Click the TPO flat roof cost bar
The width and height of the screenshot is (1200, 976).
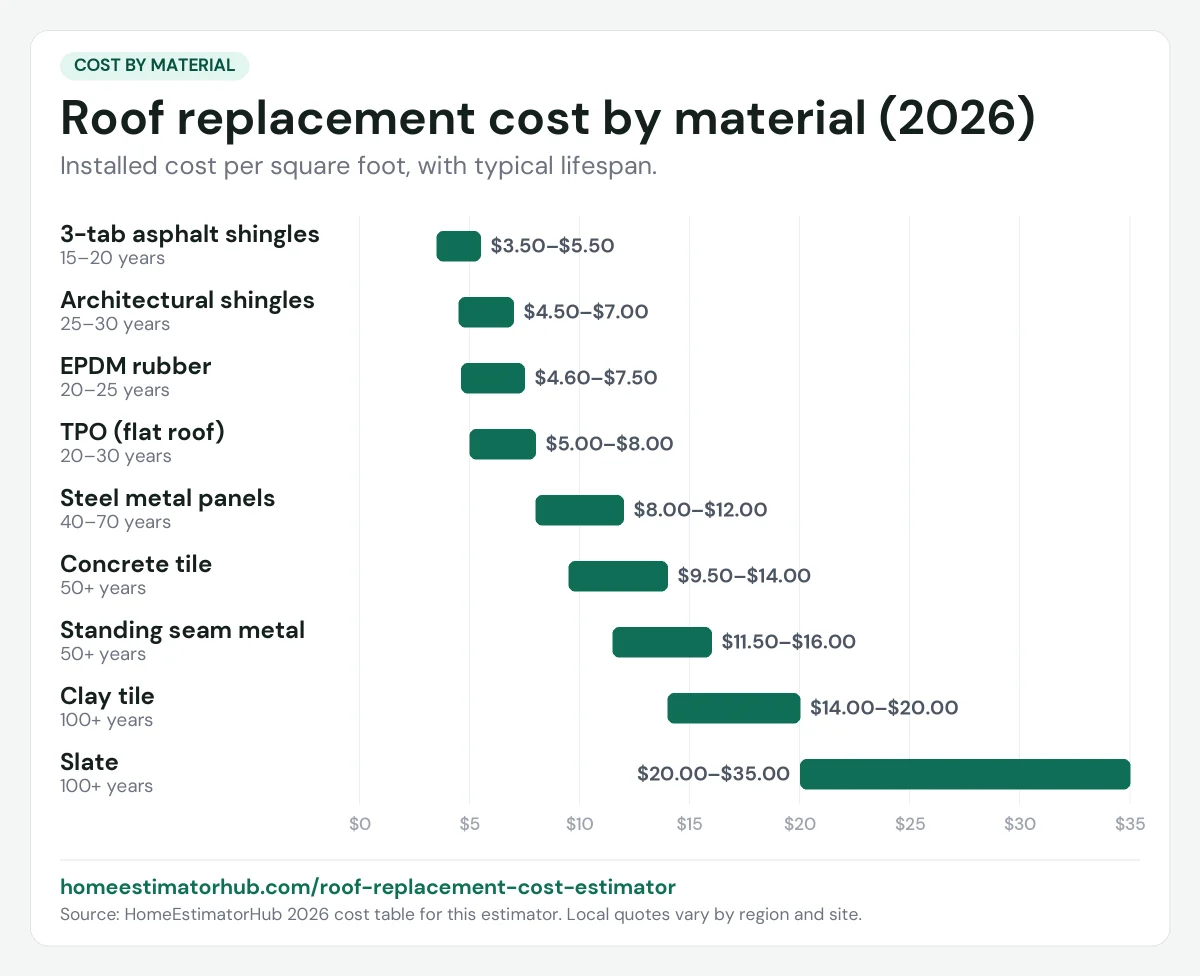point(503,444)
